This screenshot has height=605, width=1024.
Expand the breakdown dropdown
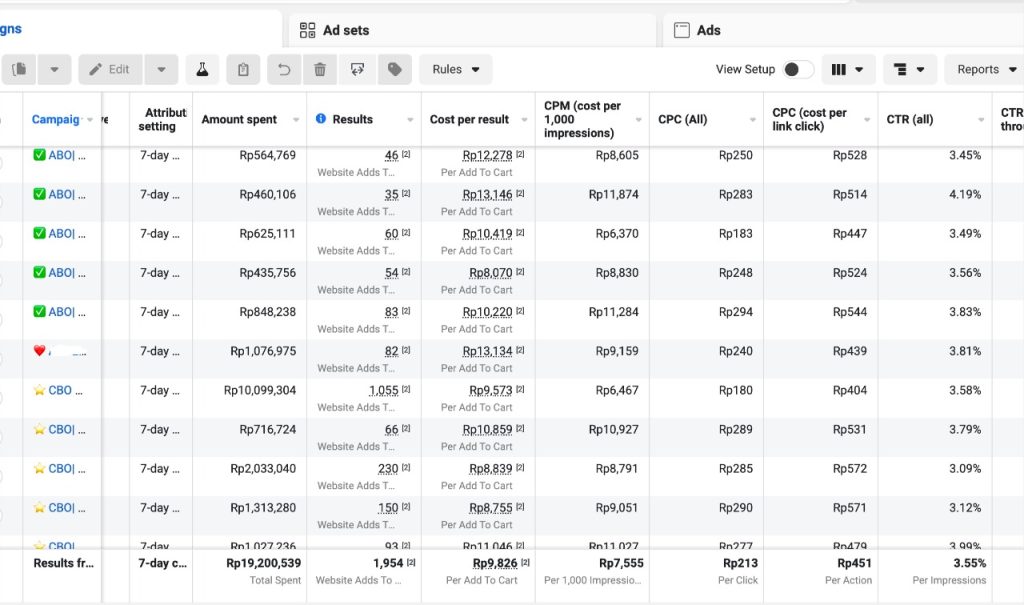909,69
